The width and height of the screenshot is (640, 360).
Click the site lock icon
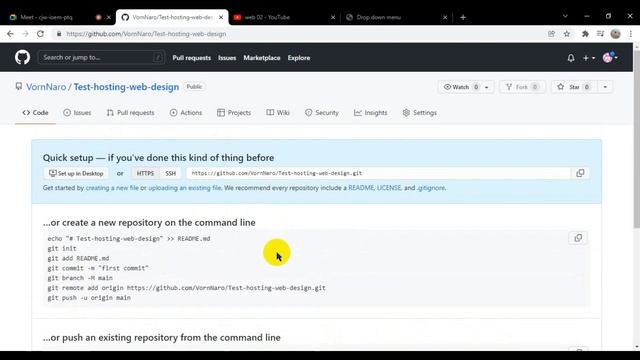point(59,34)
